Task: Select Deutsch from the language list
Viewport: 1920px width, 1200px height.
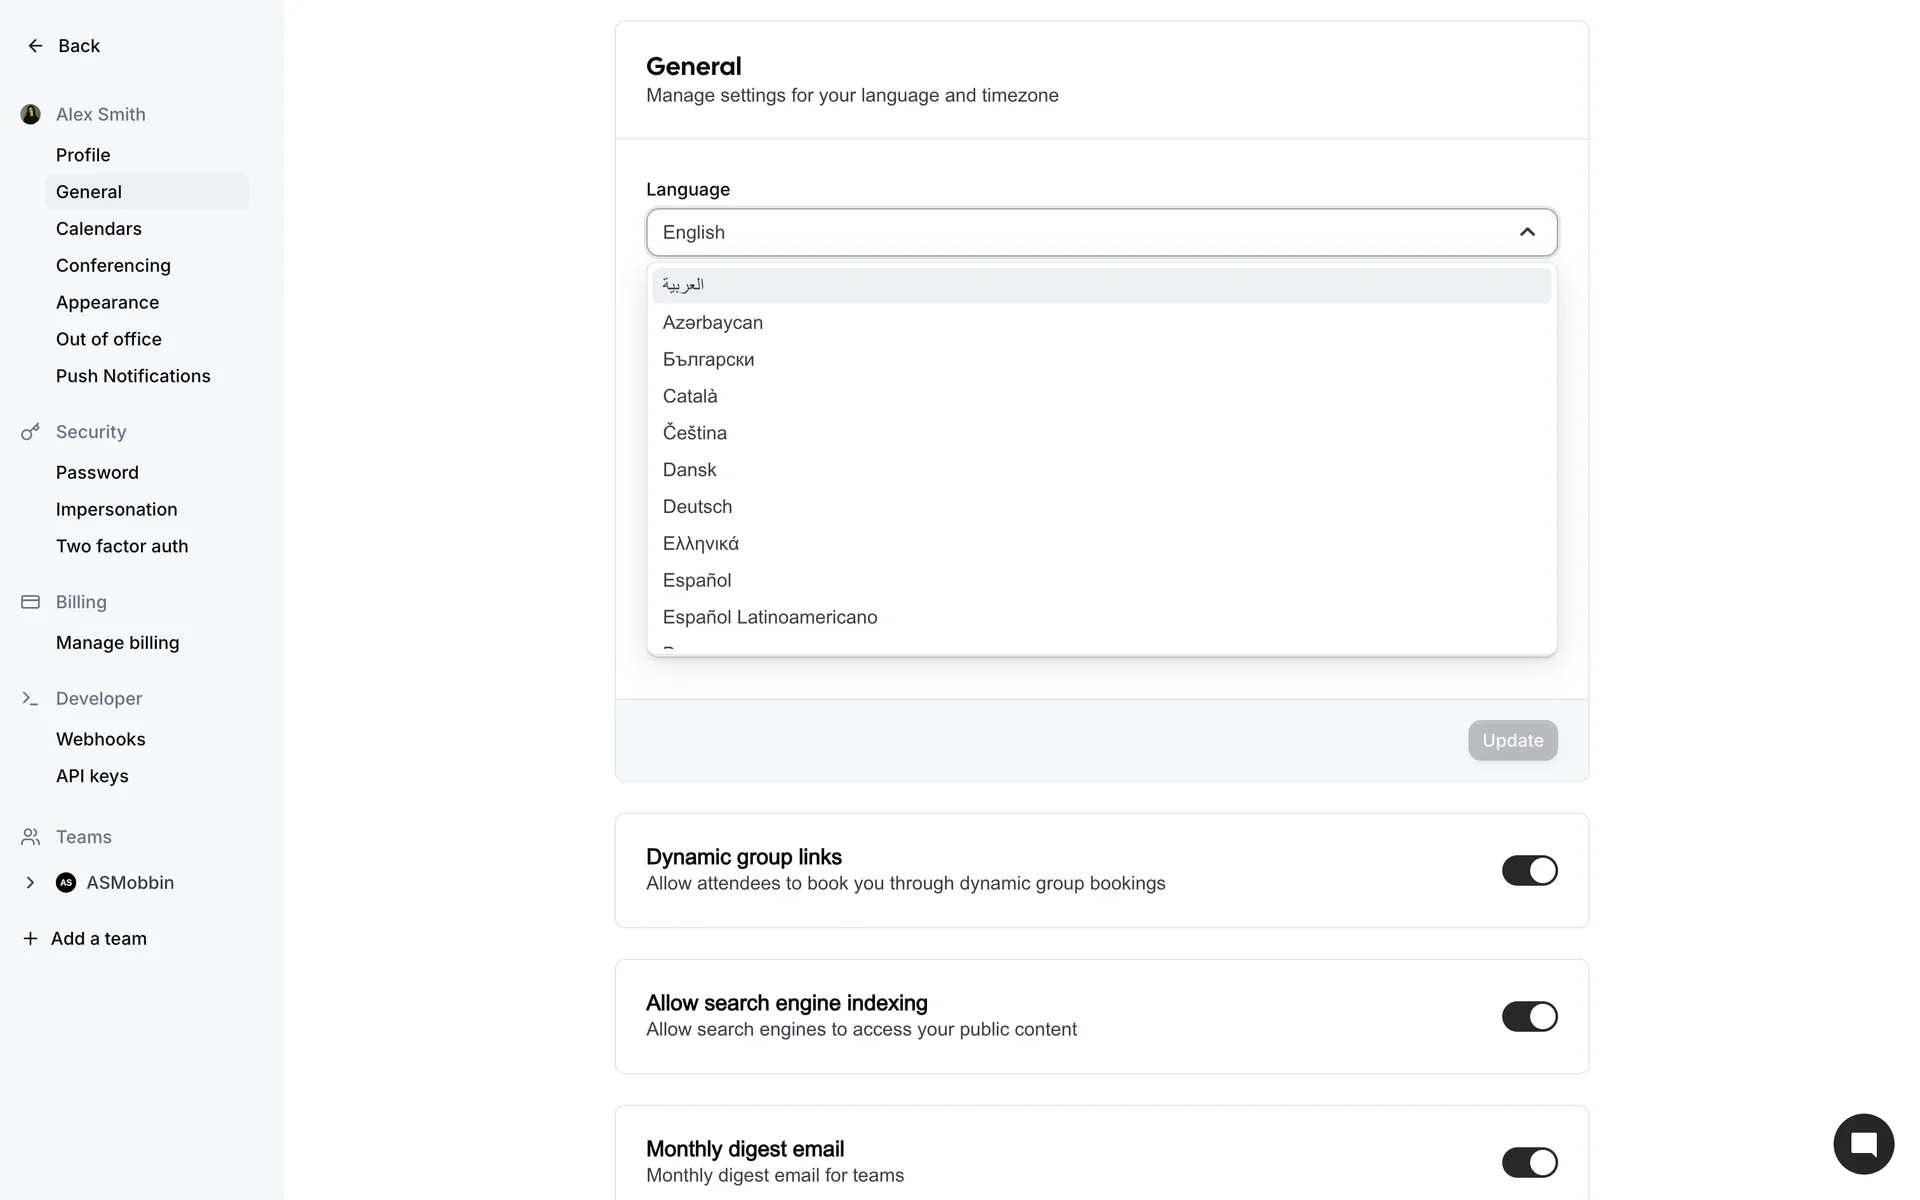Action: (697, 507)
